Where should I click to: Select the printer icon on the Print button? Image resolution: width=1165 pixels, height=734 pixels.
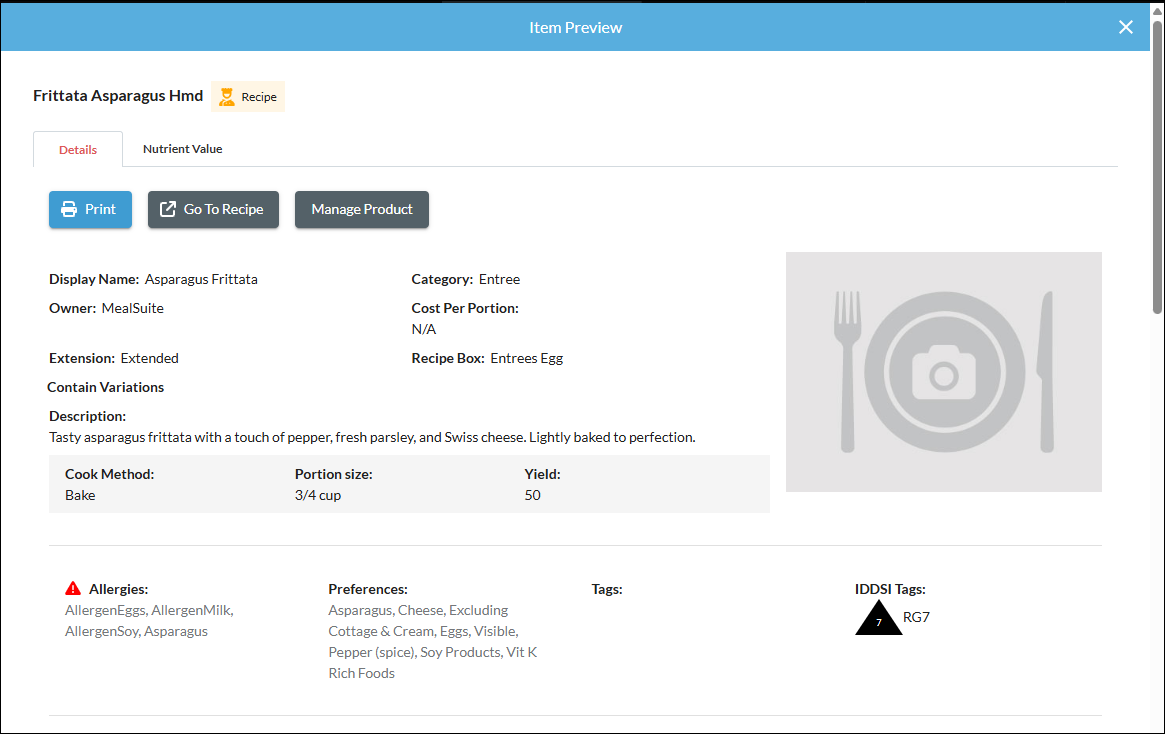coord(67,209)
